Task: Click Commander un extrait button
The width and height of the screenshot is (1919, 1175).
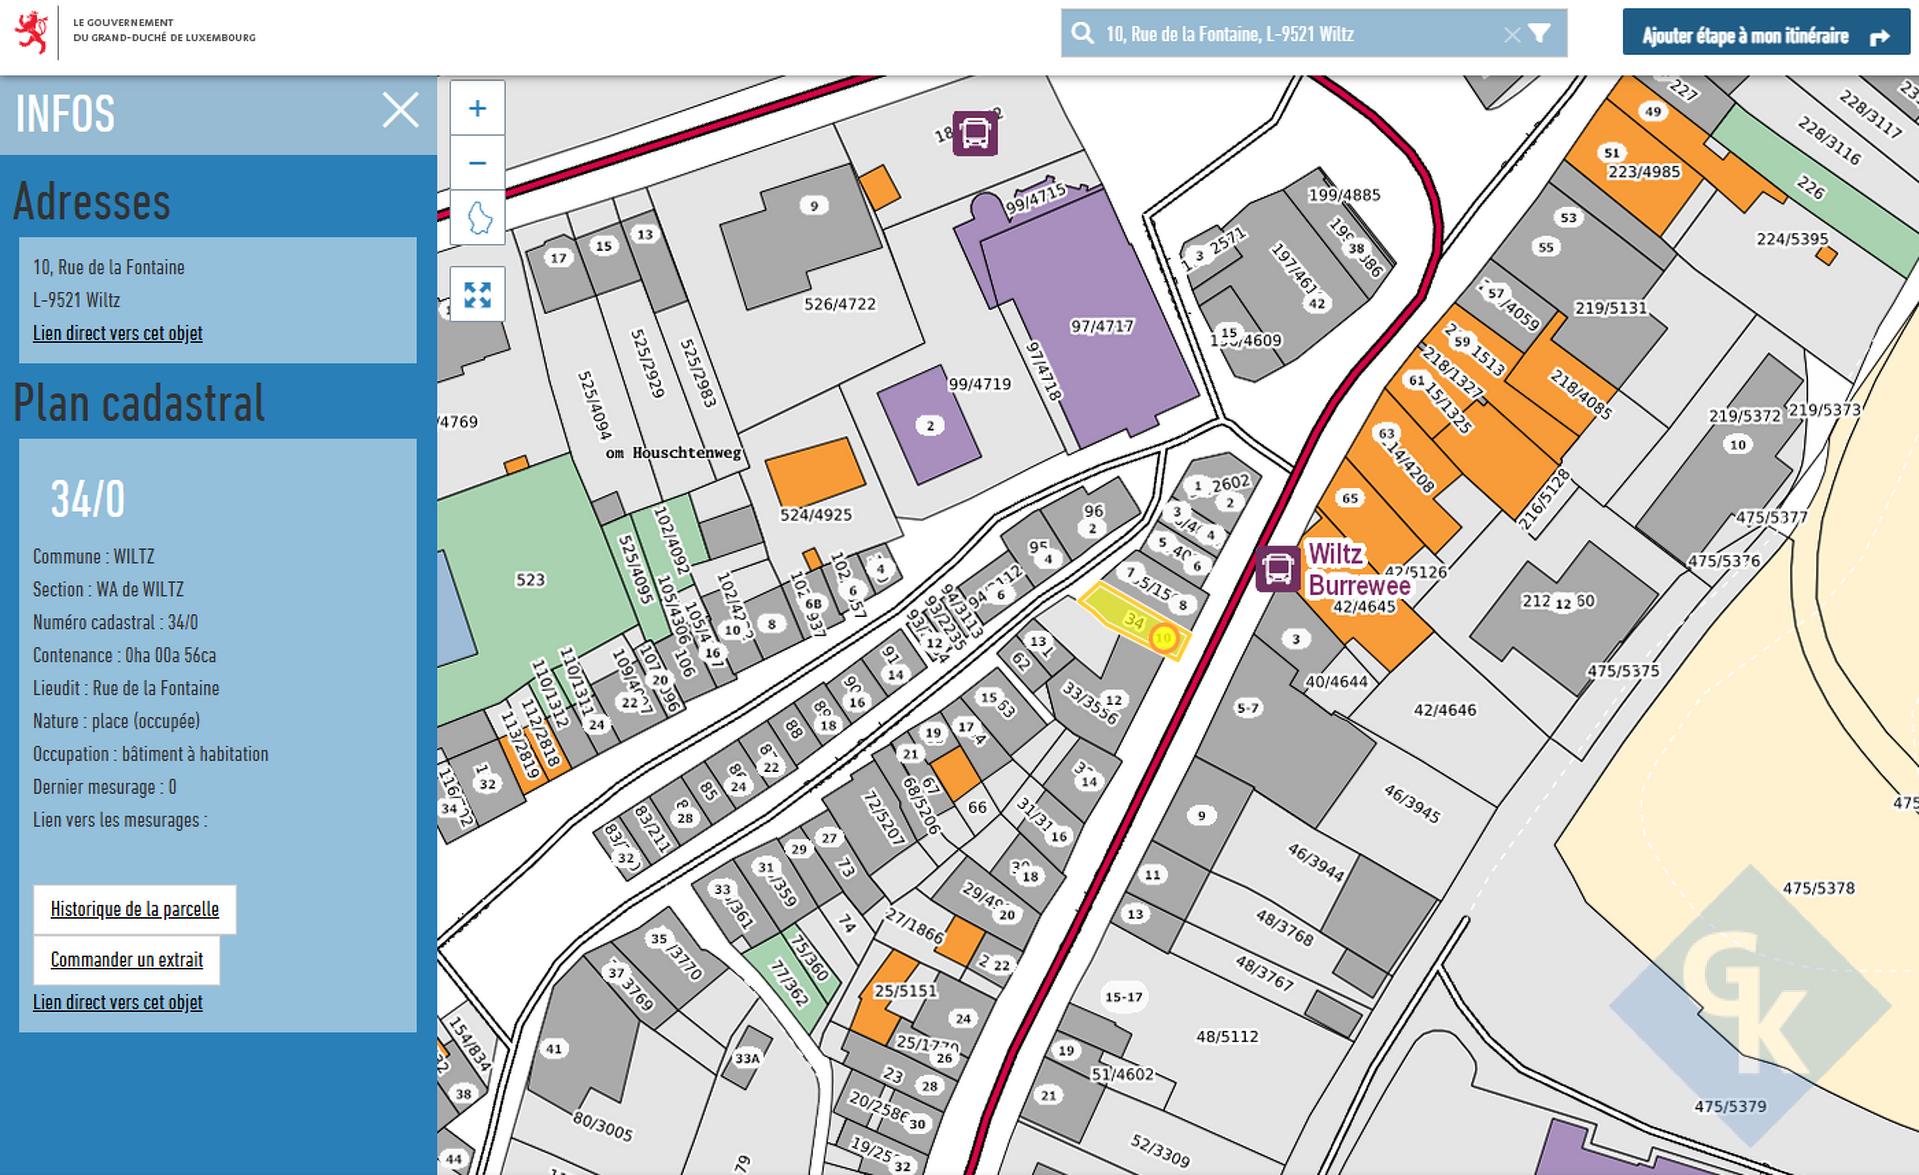Action: pyautogui.click(x=127, y=960)
